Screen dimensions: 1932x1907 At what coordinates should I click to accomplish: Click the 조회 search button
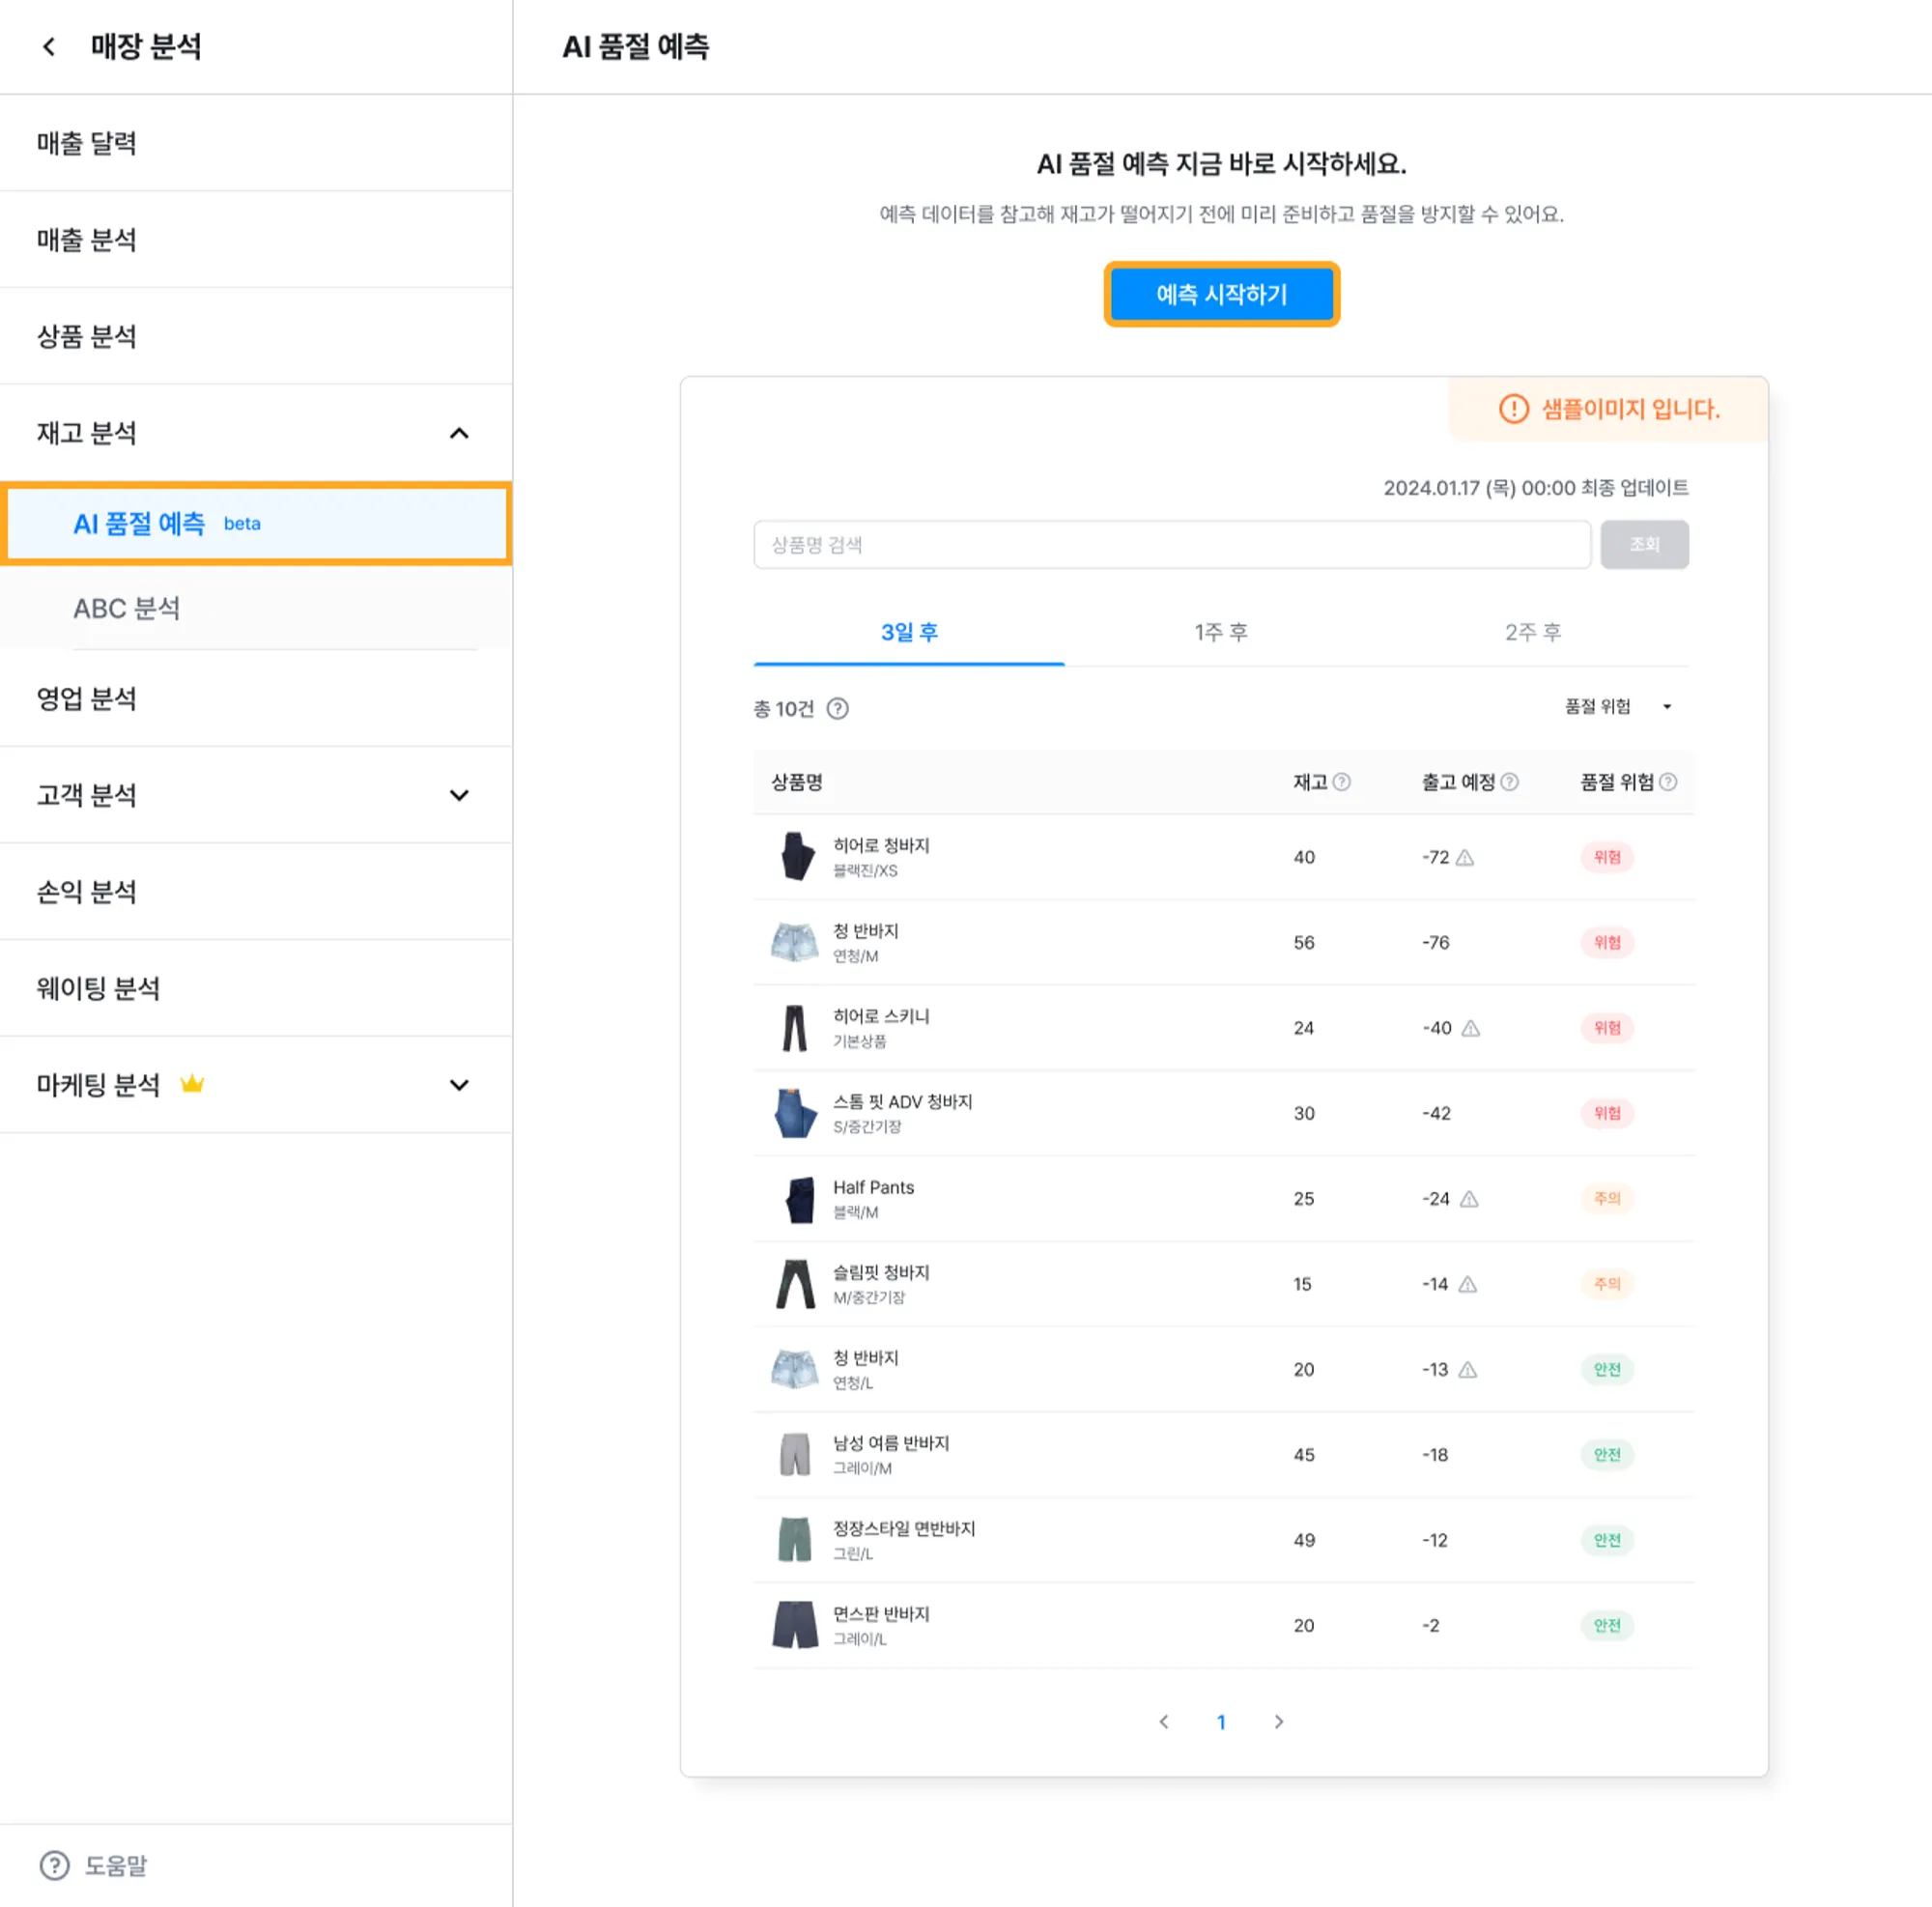[x=1644, y=545]
